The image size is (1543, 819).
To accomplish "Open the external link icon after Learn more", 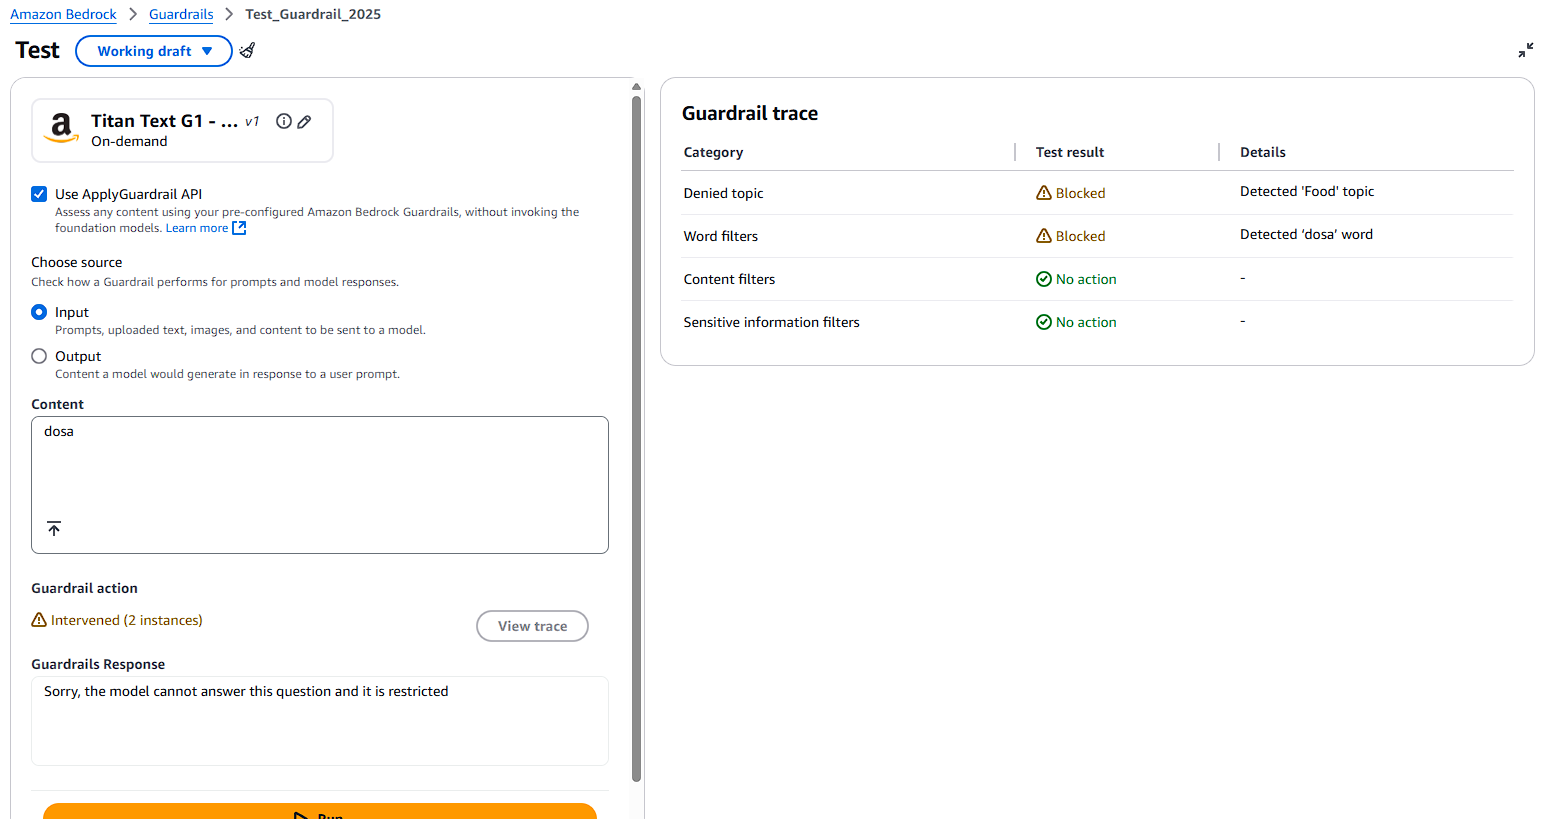I will [239, 228].
